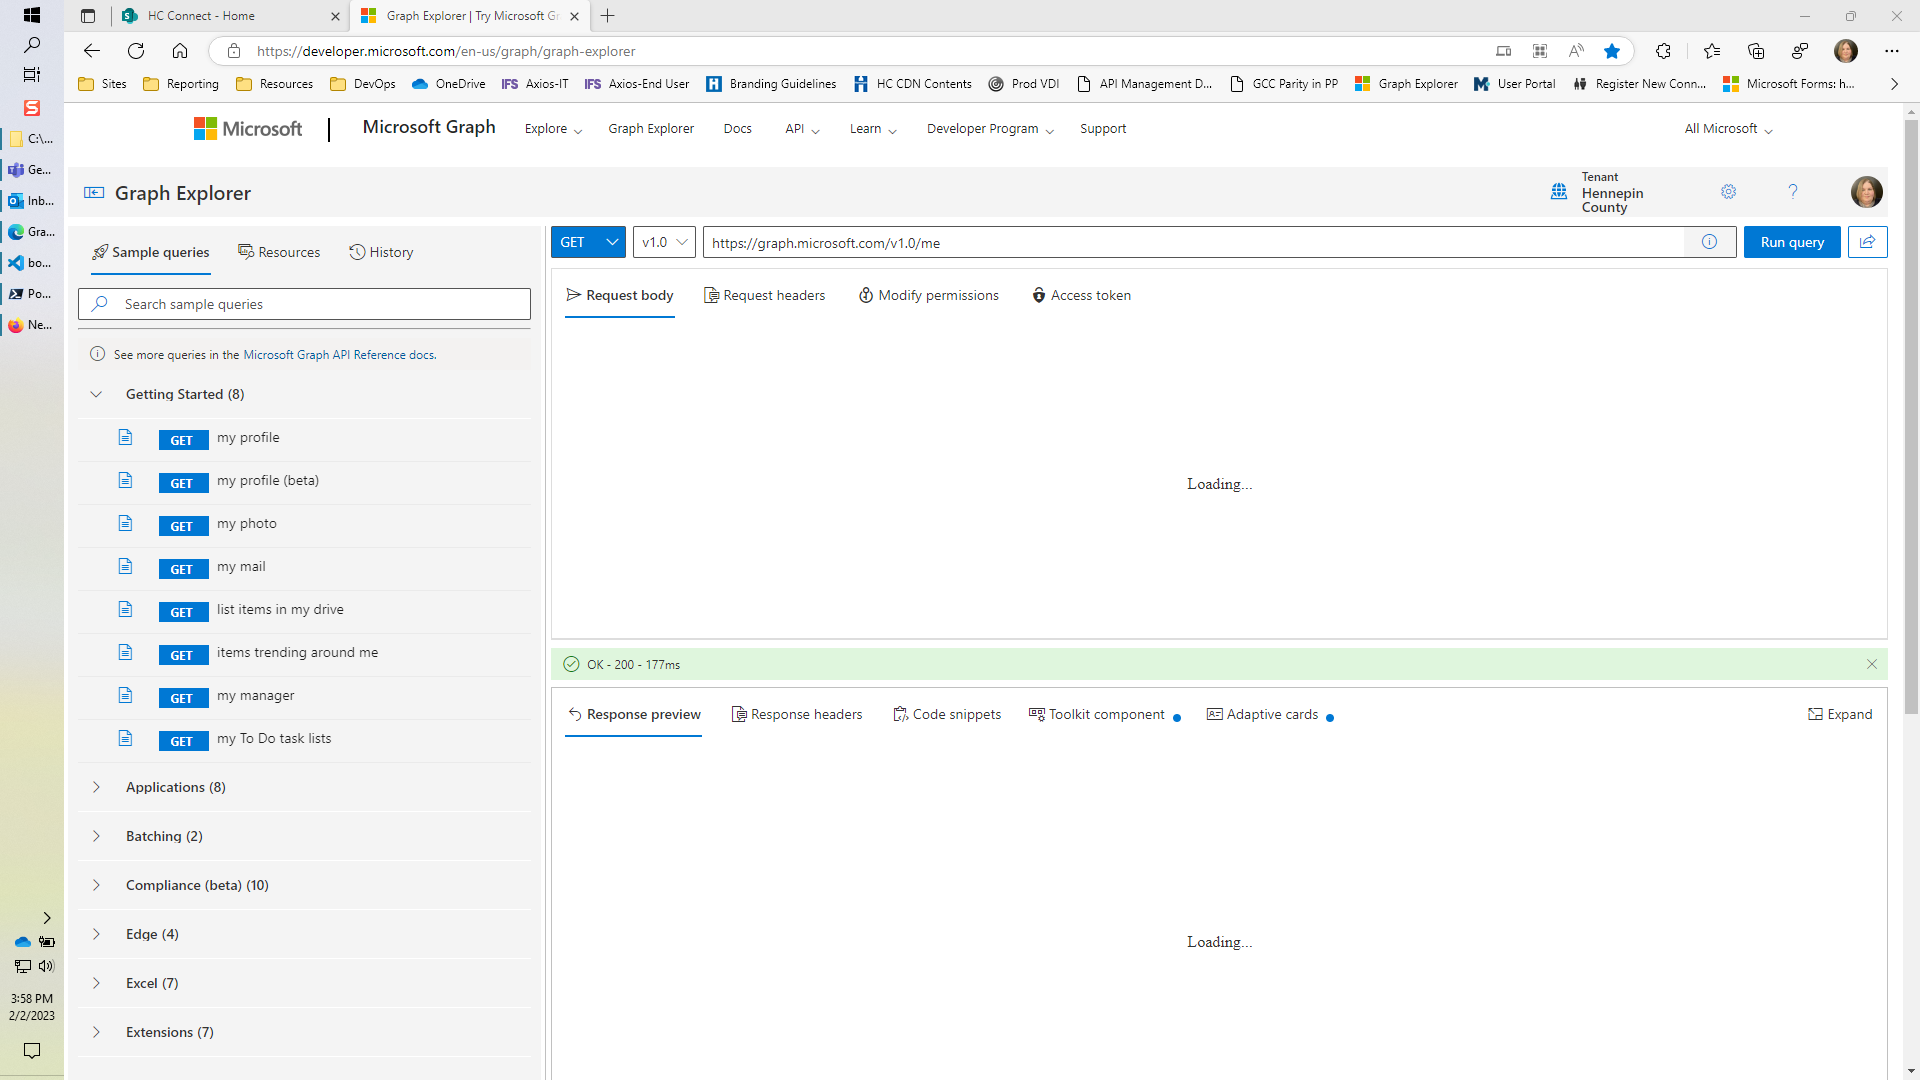The image size is (1920, 1080).
Task: Toggle the favorites star for this page
Action: point(1611,50)
